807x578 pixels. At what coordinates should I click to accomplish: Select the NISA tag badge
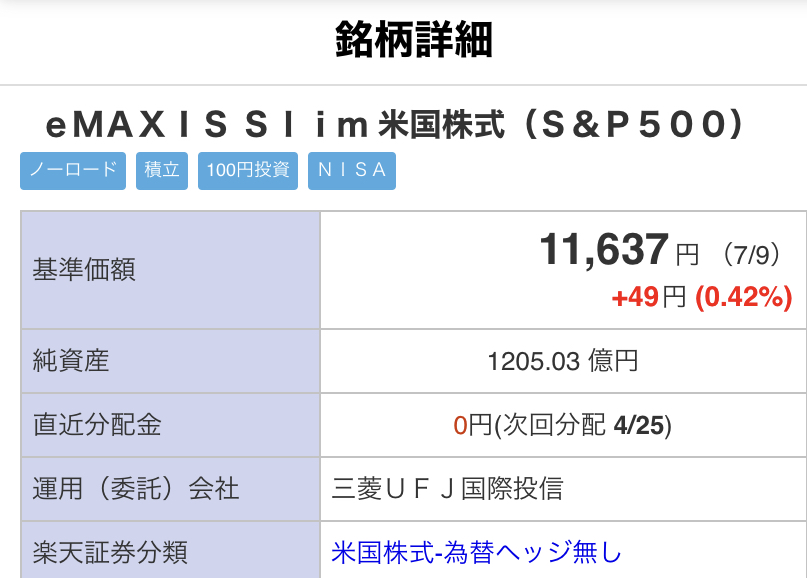click(352, 171)
